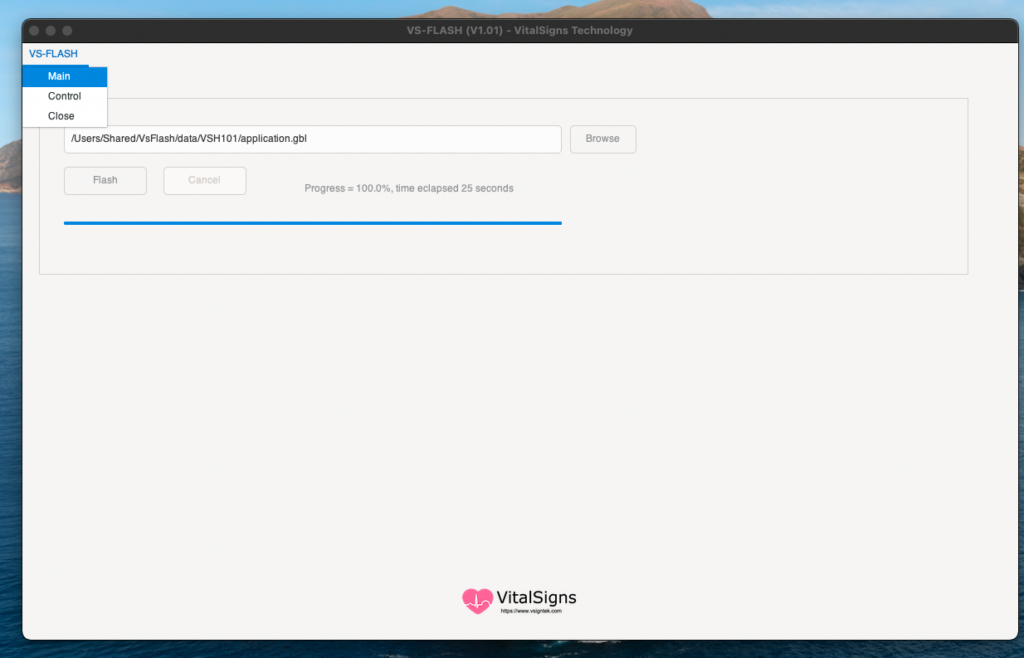Click the progress status text

point(409,189)
